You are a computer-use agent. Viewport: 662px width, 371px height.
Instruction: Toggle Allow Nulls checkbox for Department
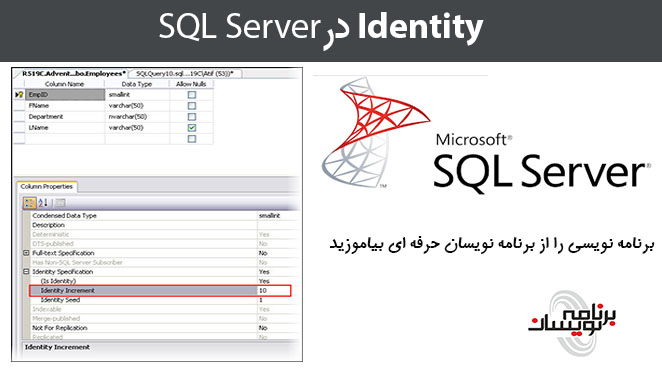(192, 116)
